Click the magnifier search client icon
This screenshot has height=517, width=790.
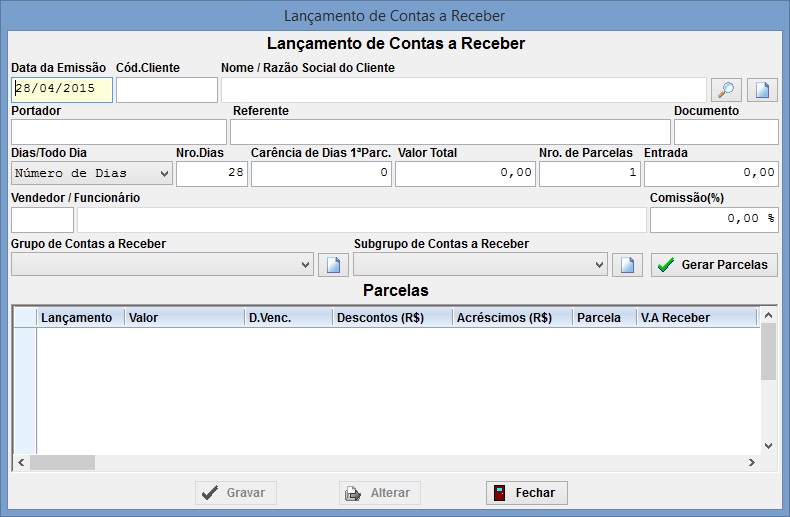point(726,90)
